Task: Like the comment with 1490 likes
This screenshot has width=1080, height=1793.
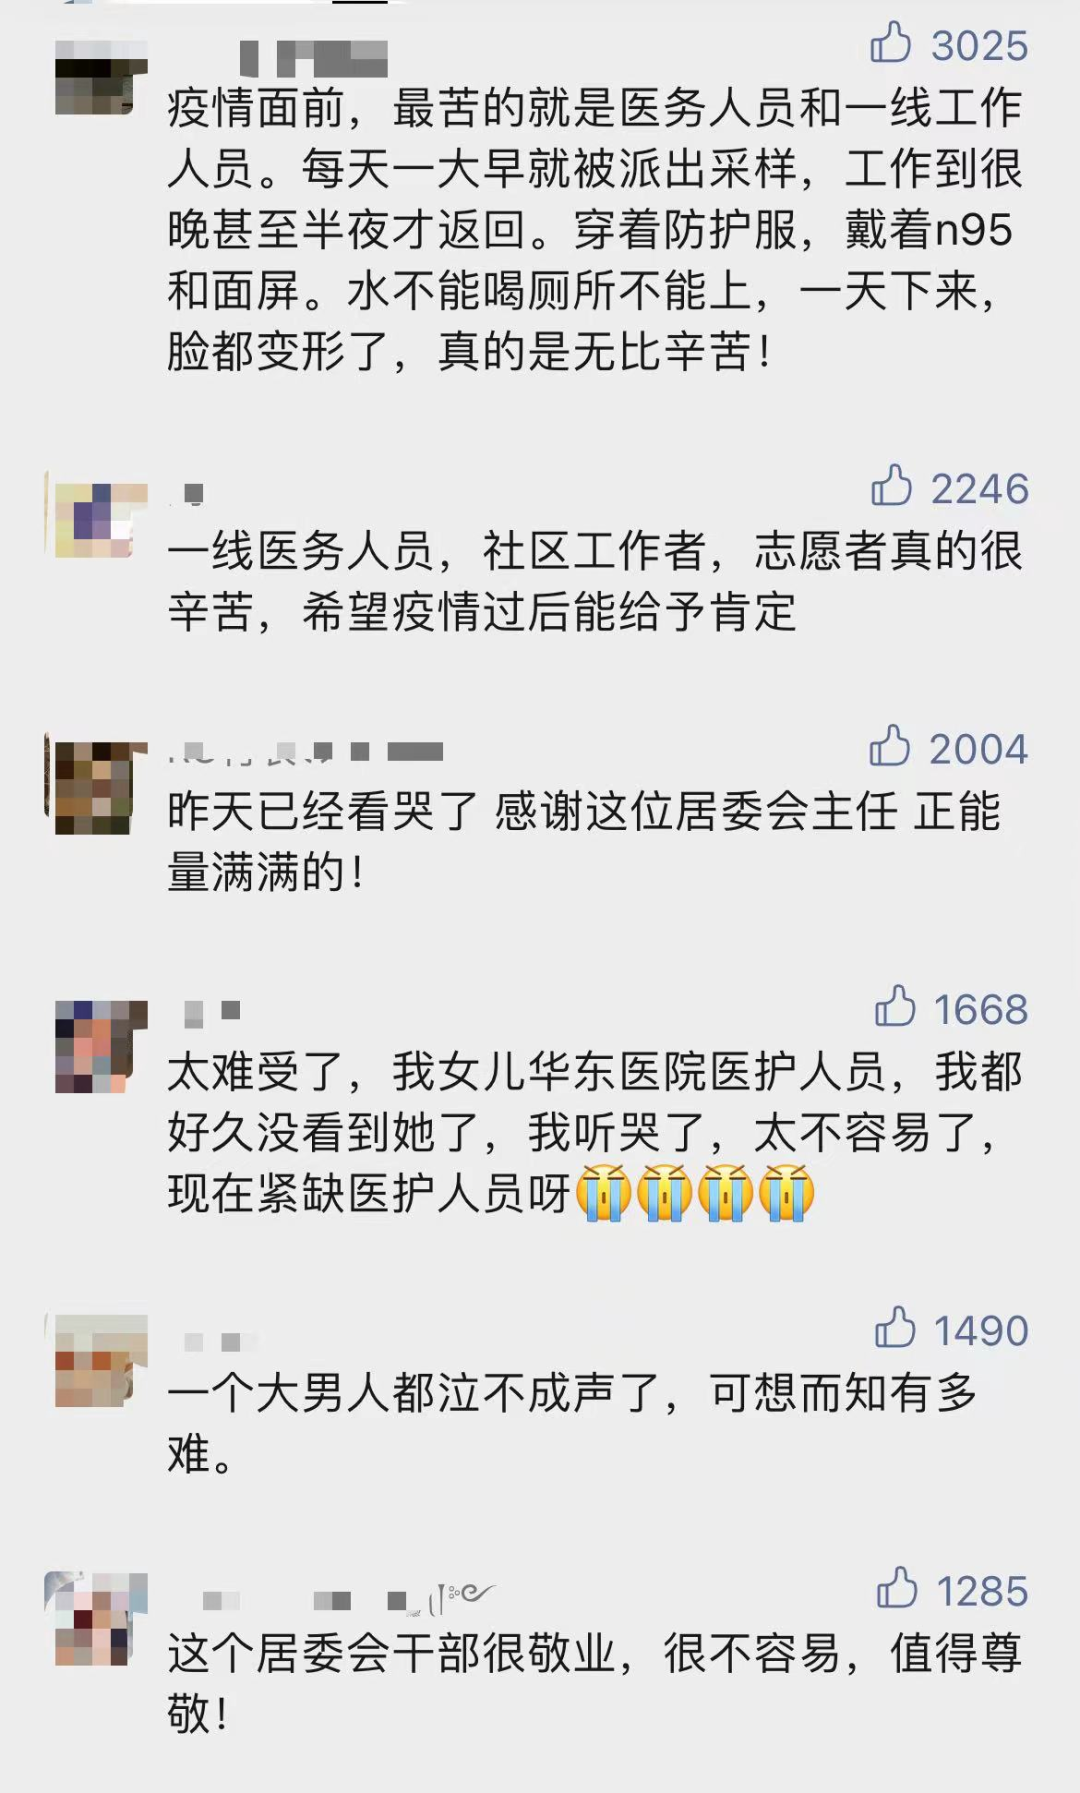Action: pos(895,1329)
